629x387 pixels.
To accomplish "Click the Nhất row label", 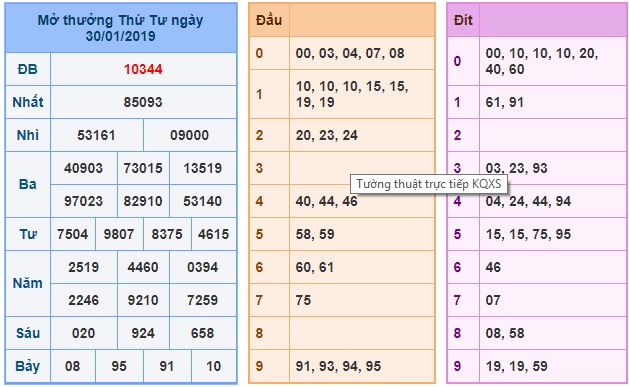I will tap(28, 102).
